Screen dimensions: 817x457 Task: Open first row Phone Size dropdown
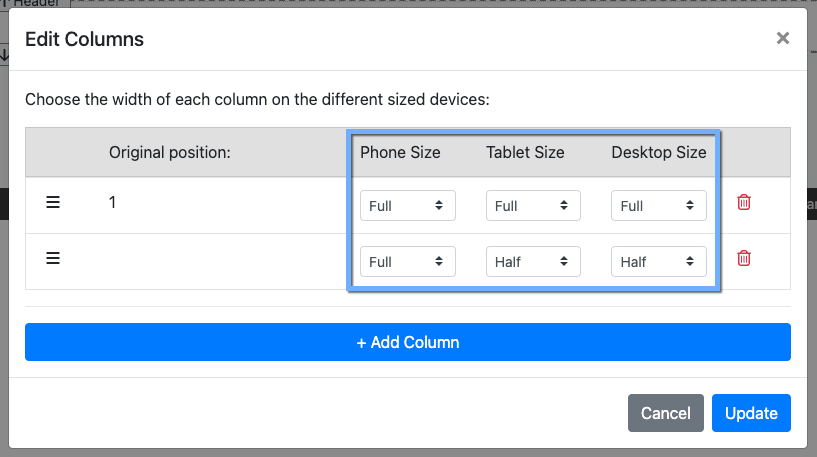pos(407,206)
